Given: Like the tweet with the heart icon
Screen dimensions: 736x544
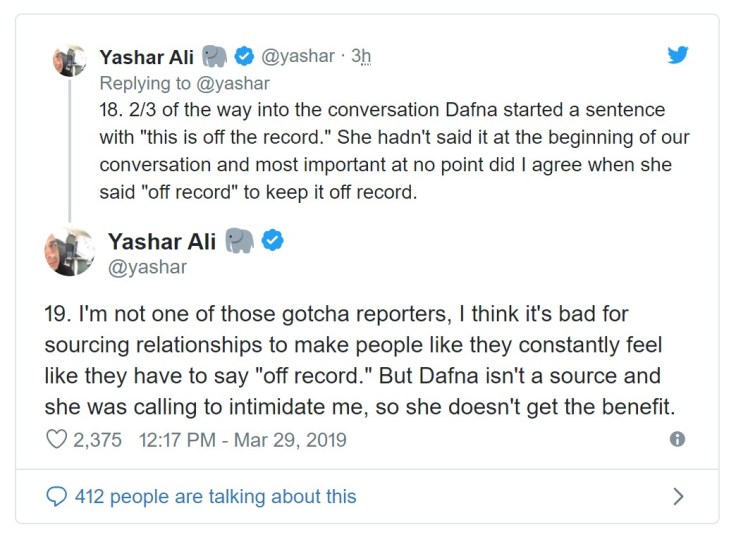Looking at the screenshot, I should pyautogui.click(x=56, y=439).
